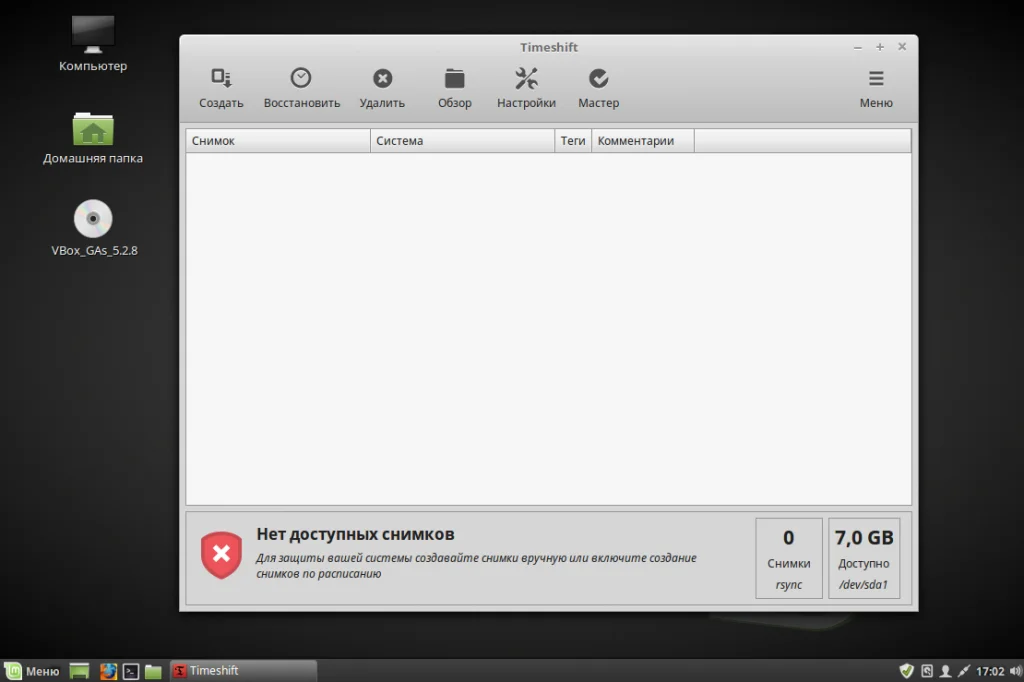Viewport: 1024px width, 682px height.
Task: Click the 0 Снимки rsync counter box
Action: [x=789, y=558]
